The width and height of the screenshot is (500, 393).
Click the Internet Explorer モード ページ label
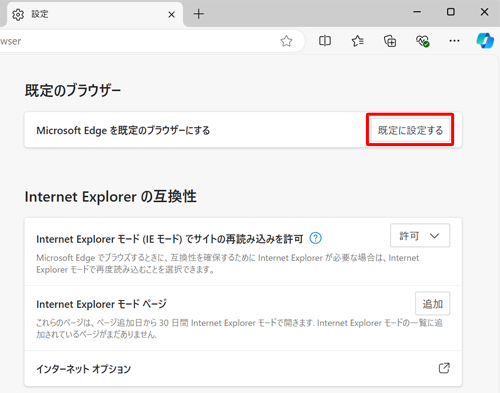[x=101, y=304]
